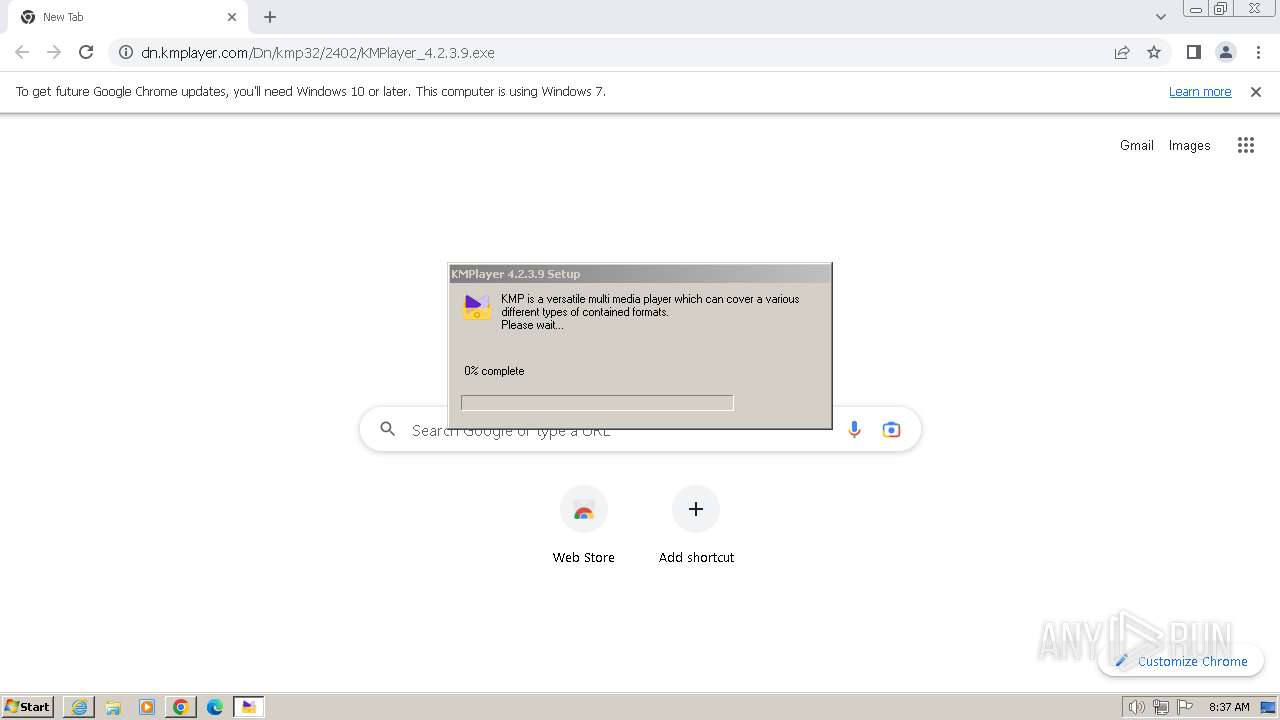Click KMPlayer 4.2.3.9 Setup title bar

click(640, 273)
